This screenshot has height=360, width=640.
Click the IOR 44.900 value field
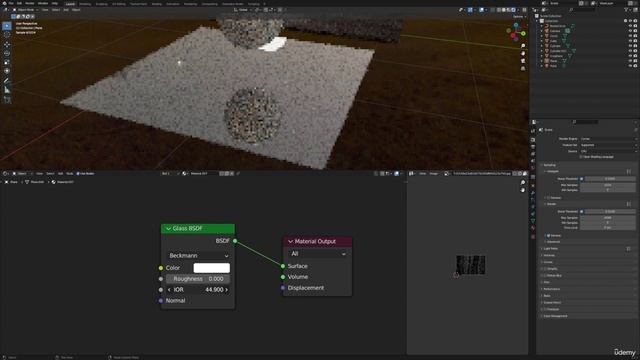(198, 290)
